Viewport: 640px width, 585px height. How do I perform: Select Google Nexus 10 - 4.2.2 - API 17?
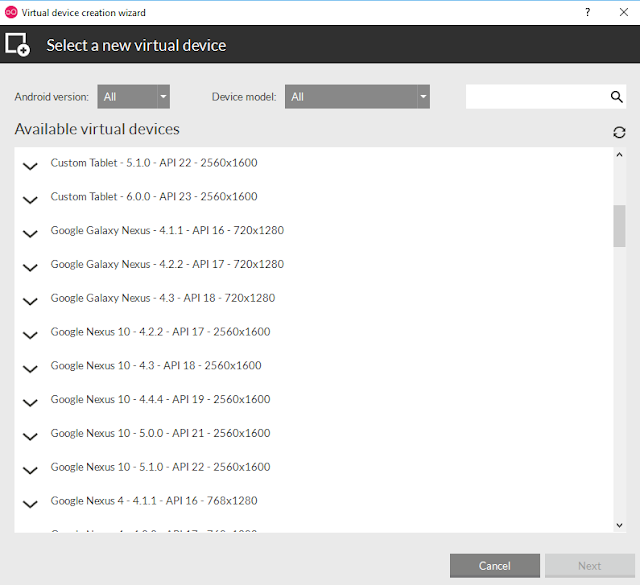tap(160, 332)
